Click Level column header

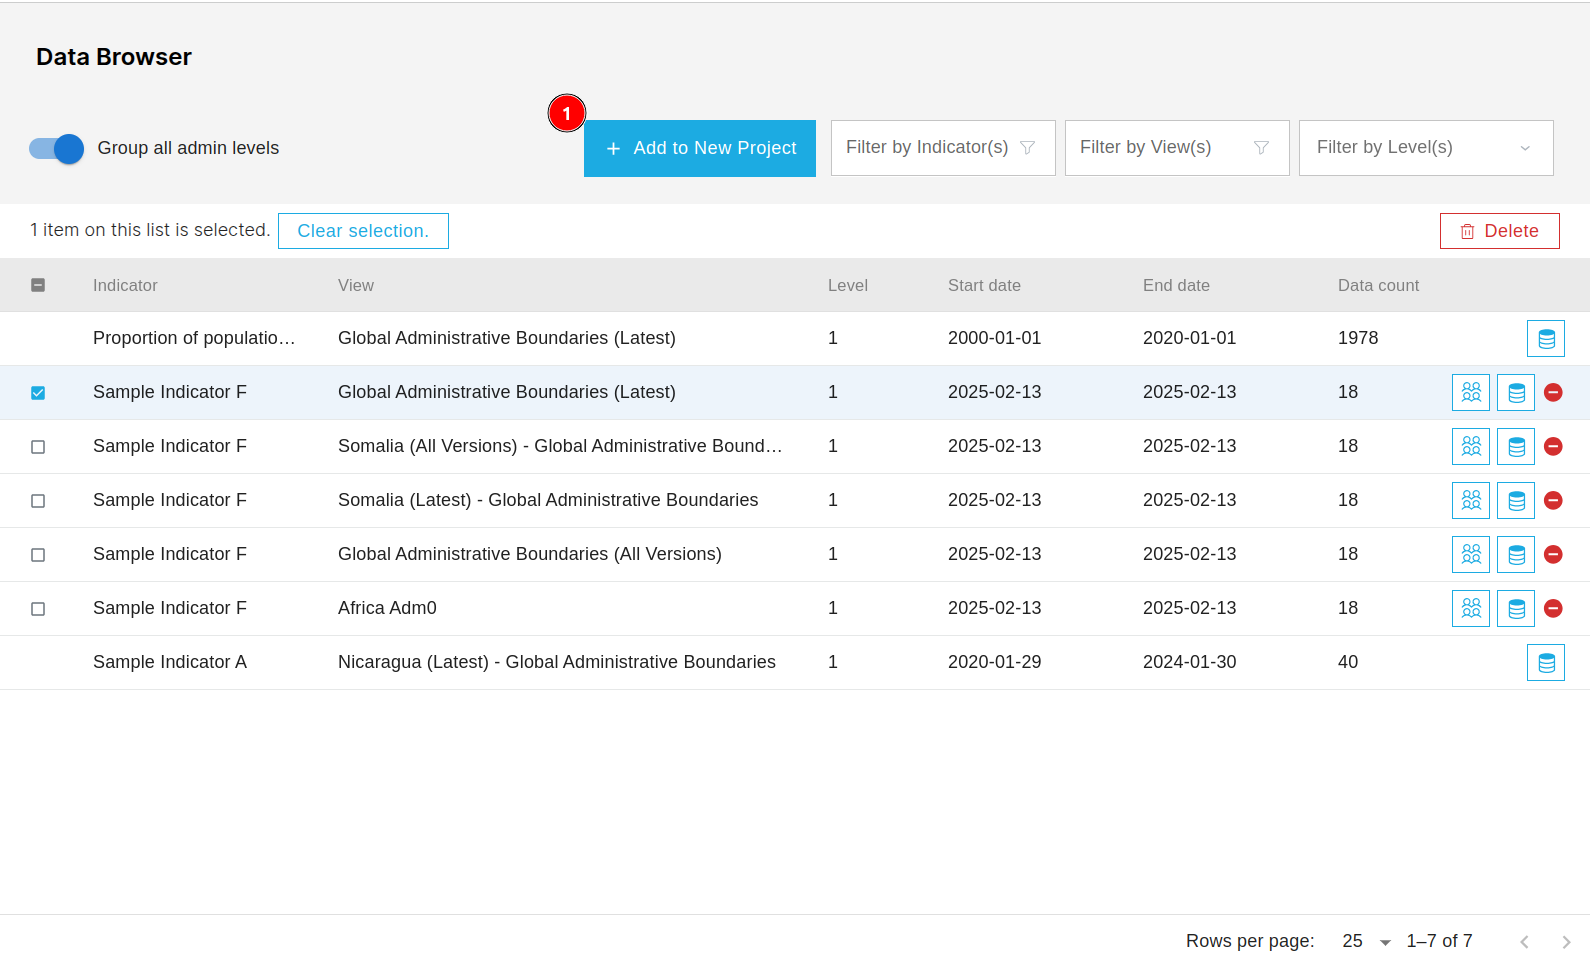[x=848, y=285]
